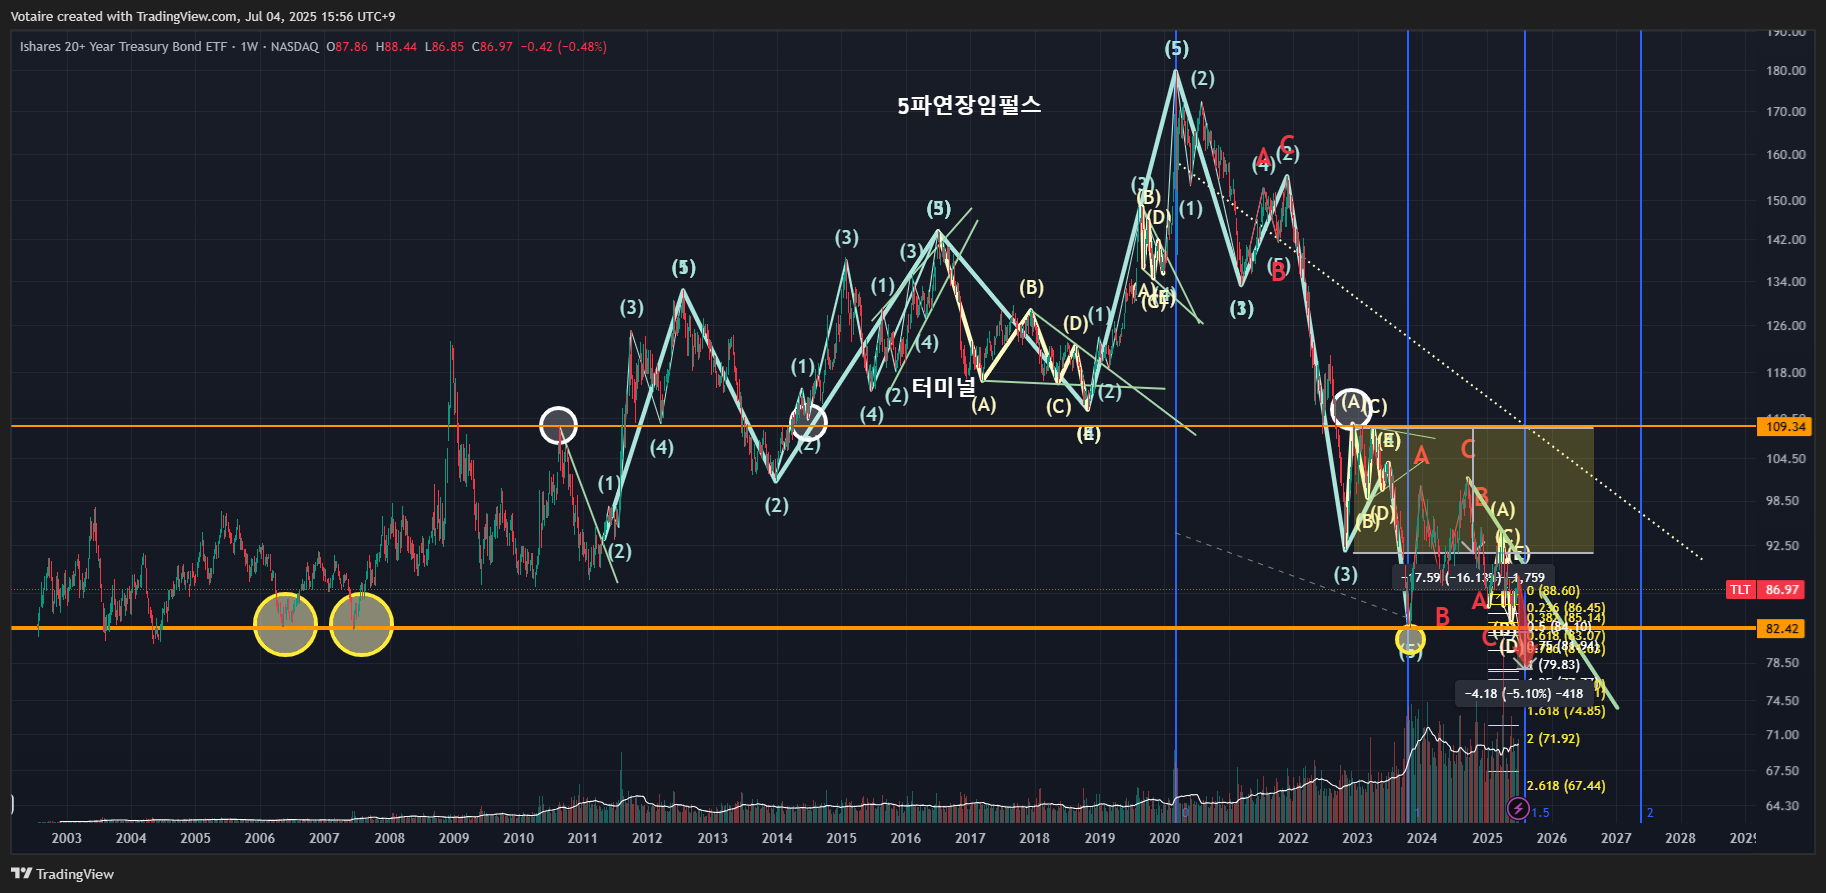
Task: Select the yellow filled circle above 2007
Action: point(361,624)
